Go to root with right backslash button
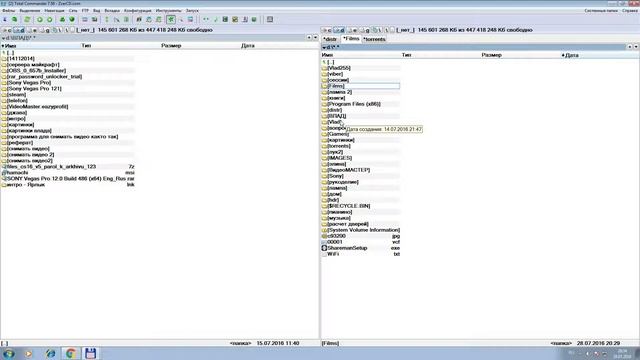 [x=386, y=30]
